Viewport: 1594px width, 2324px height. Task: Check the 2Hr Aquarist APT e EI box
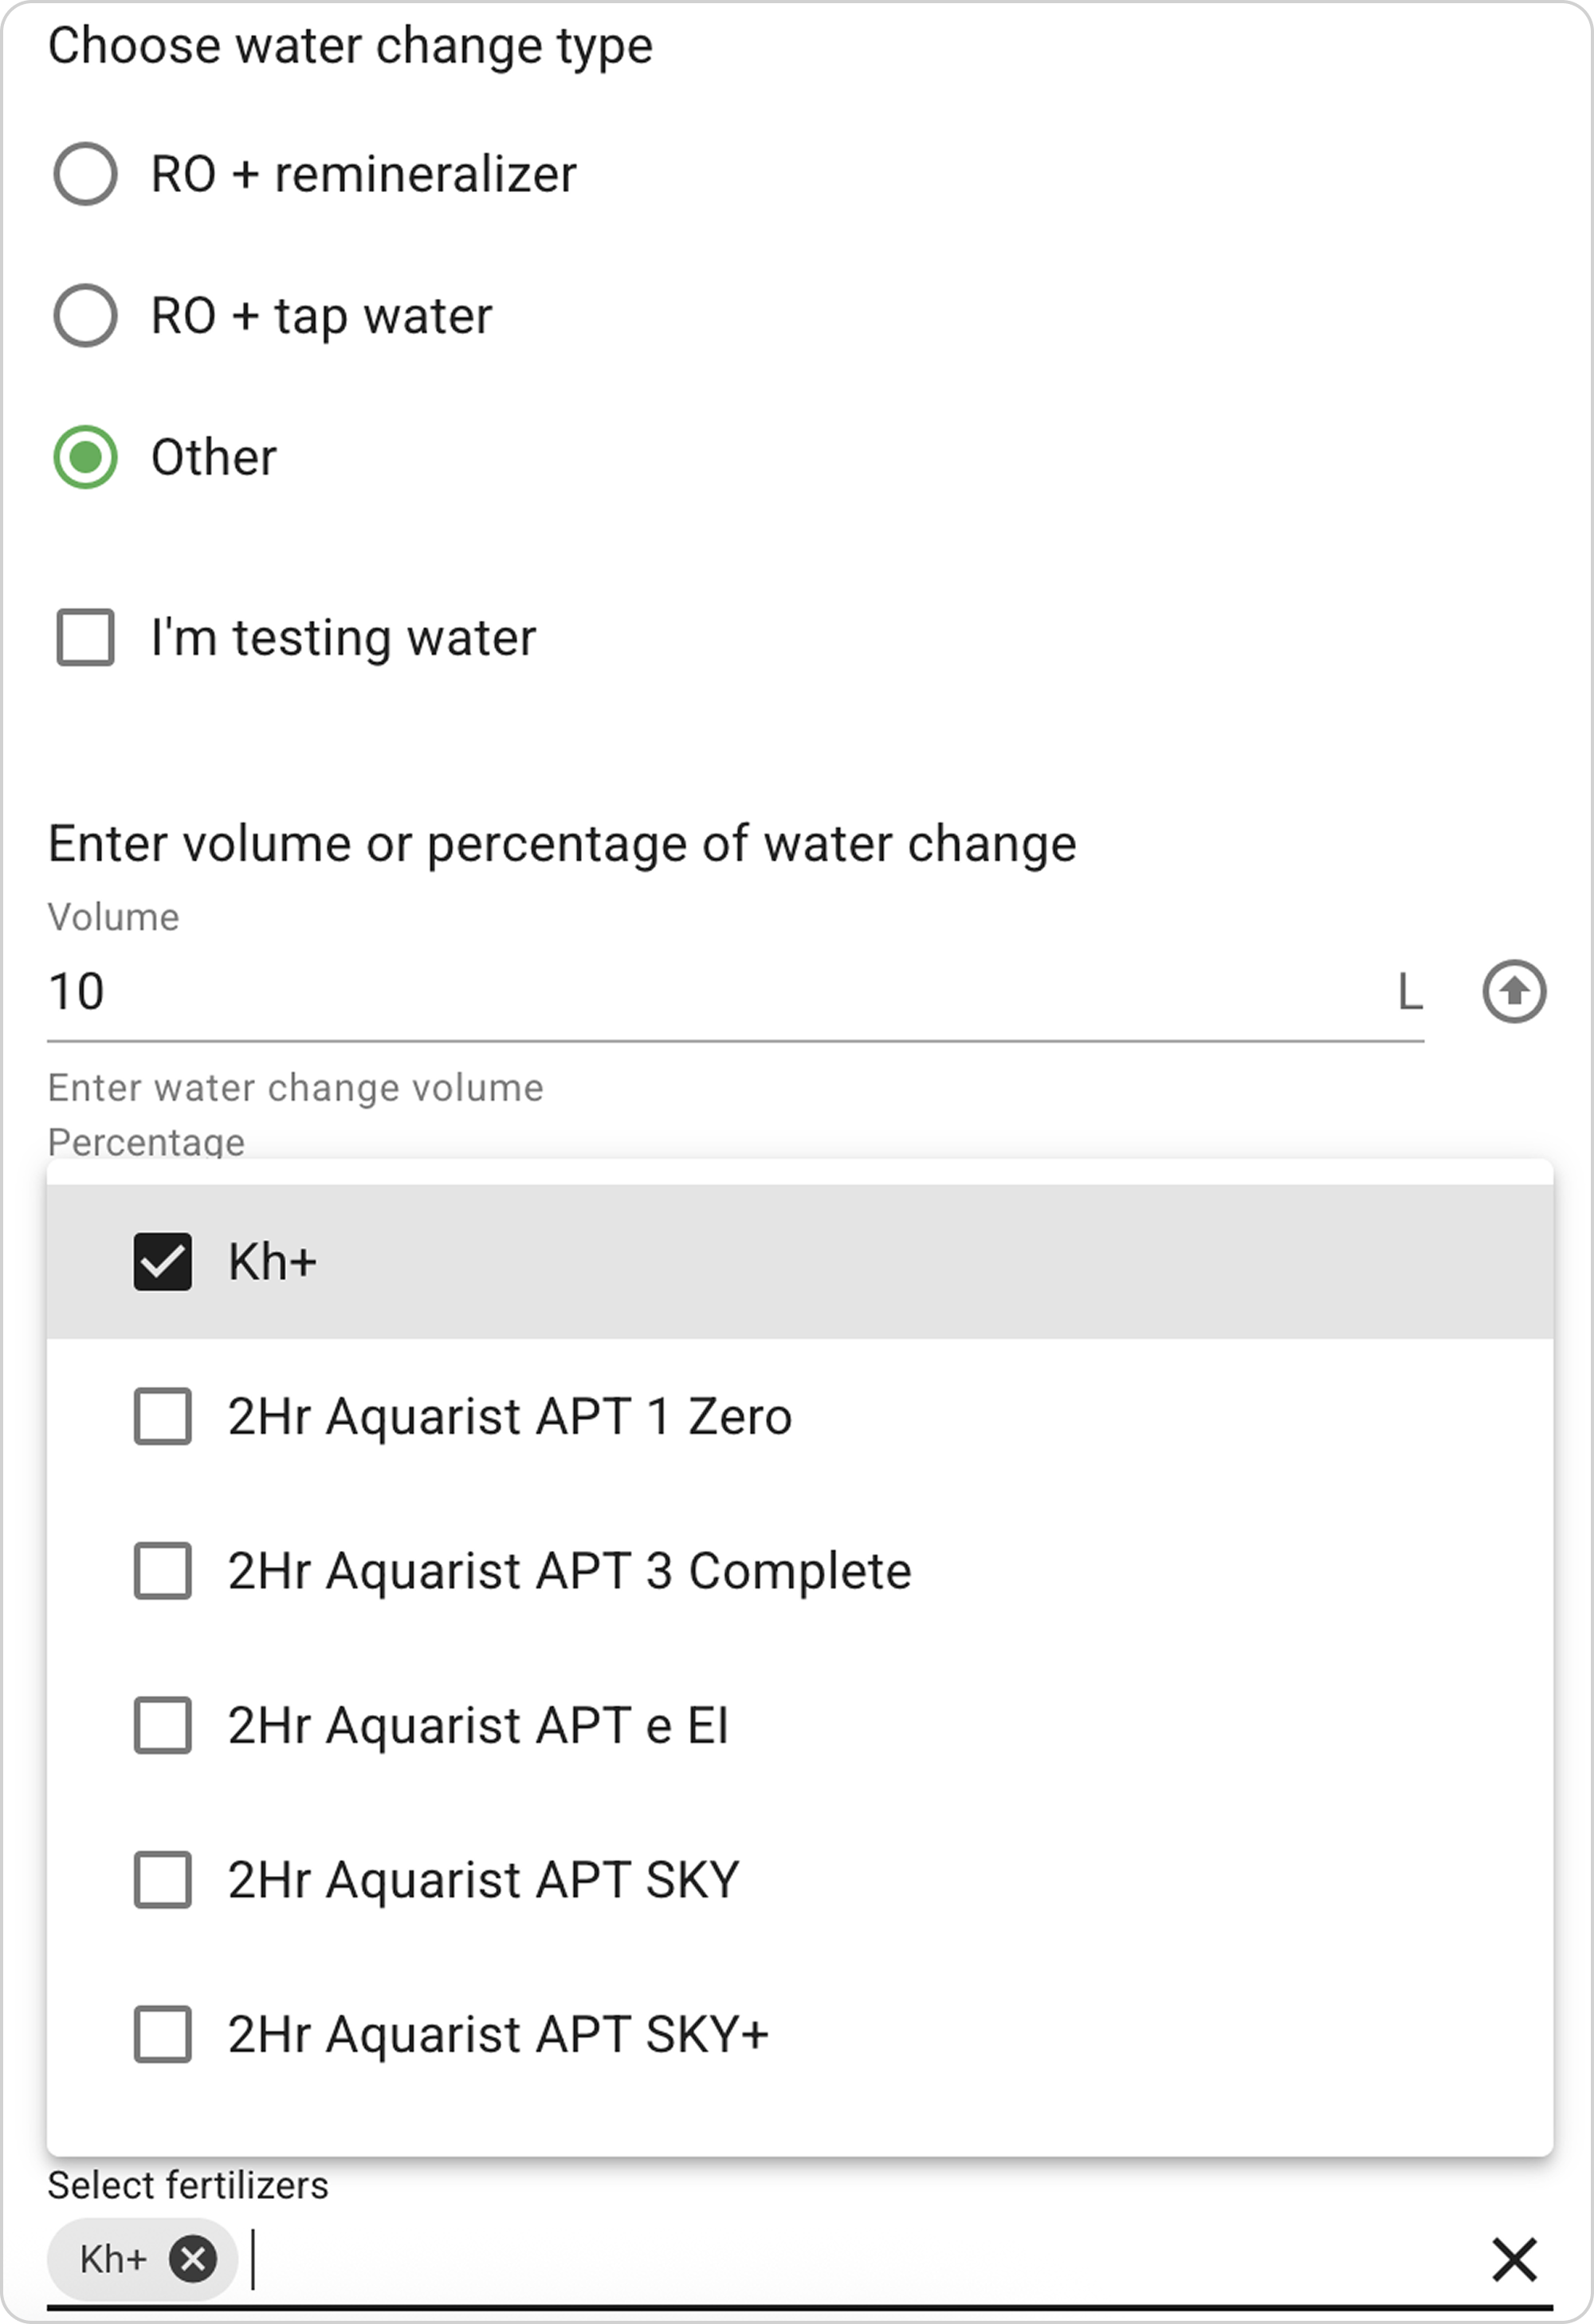pyautogui.click(x=163, y=1726)
